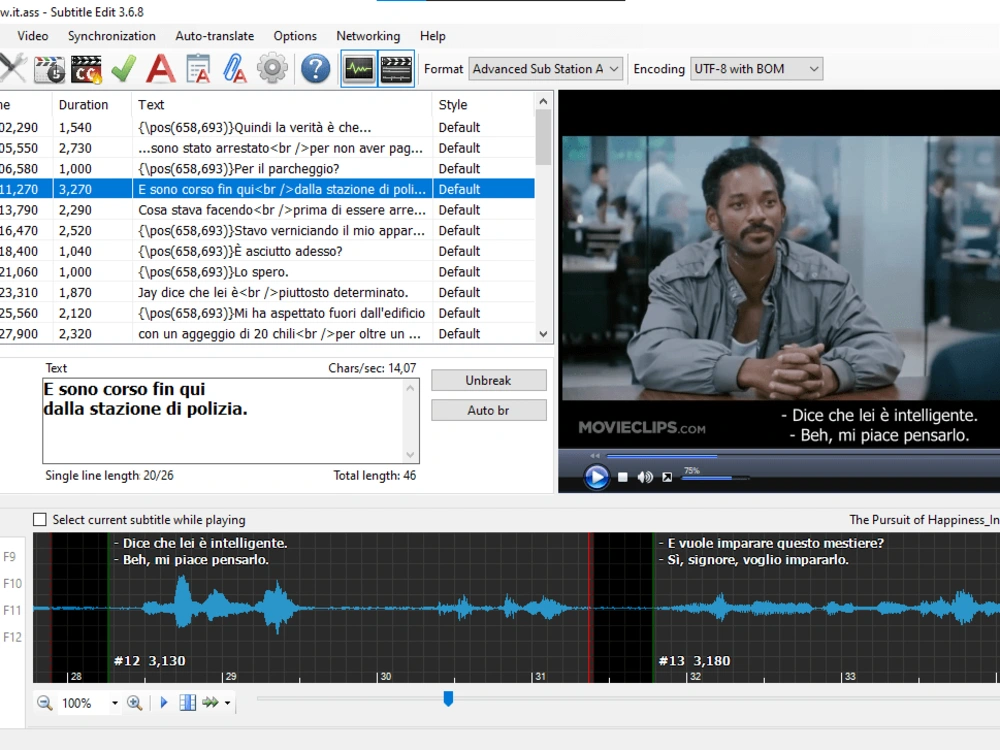This screenshot has width=1000, height=750.
Task: Click the green double arrow icon
Action: (210, 703)
